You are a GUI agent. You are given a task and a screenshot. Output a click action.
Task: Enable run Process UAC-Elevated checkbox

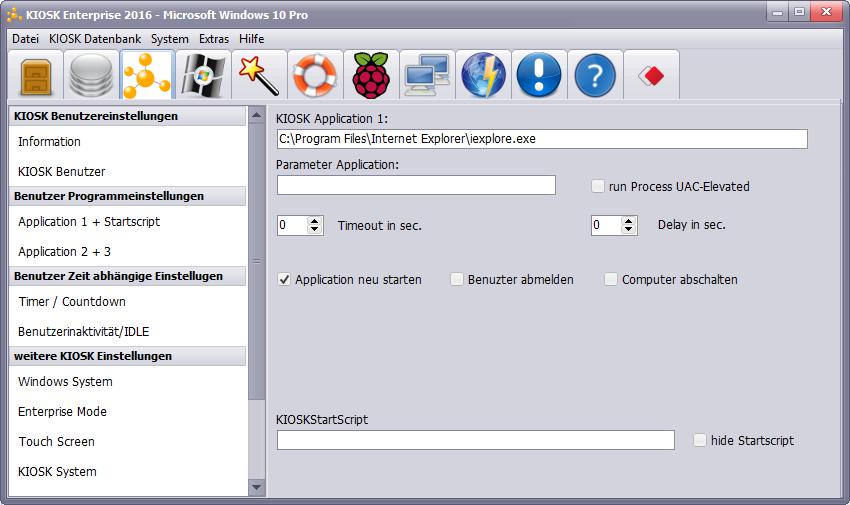[x=597, y=186]
